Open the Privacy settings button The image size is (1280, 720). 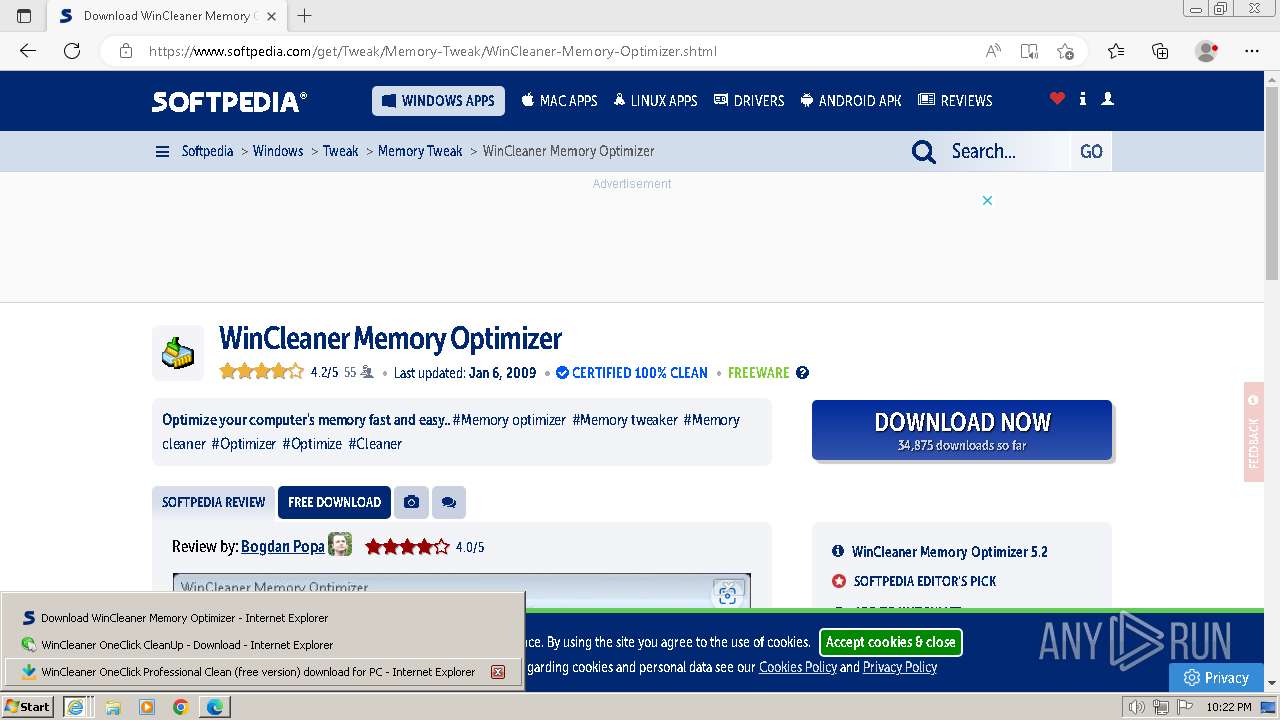(1217, 677)
